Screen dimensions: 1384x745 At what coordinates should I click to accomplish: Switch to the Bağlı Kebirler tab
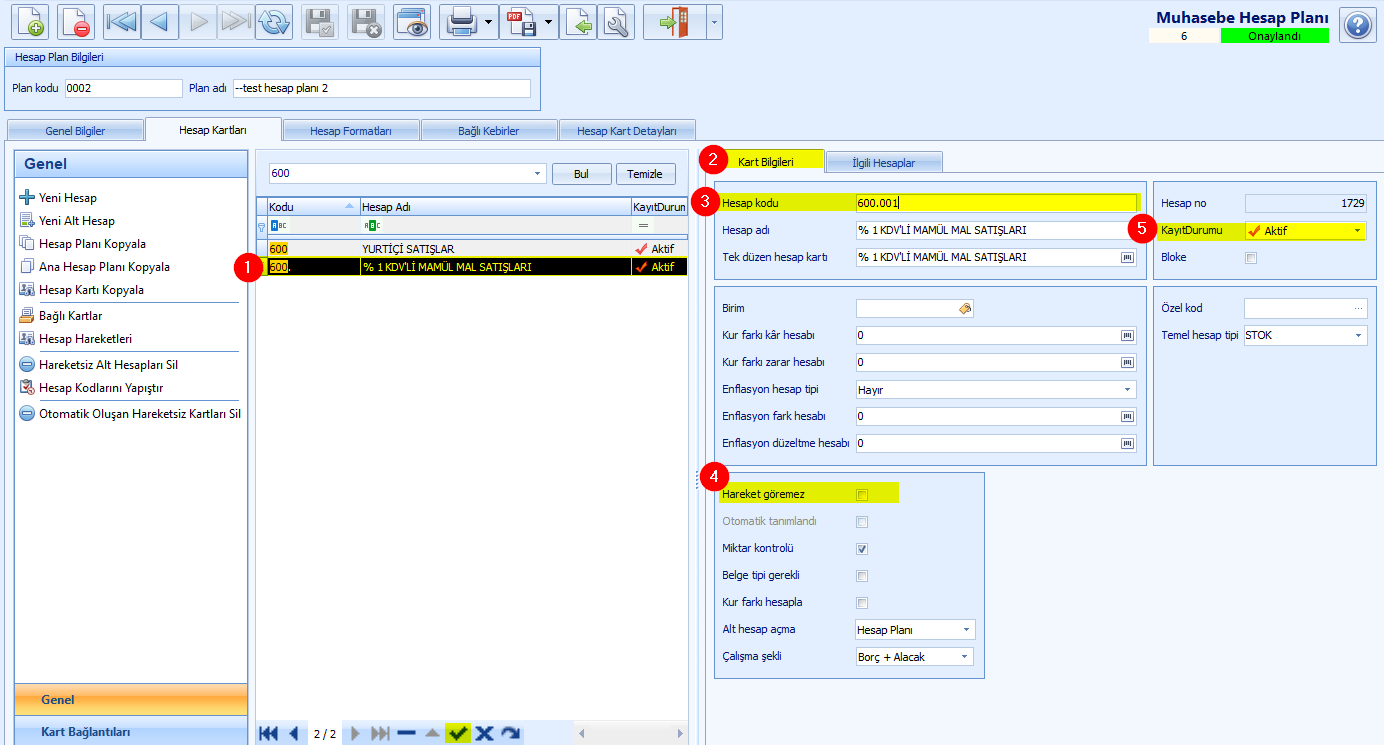tap(489, 131)
